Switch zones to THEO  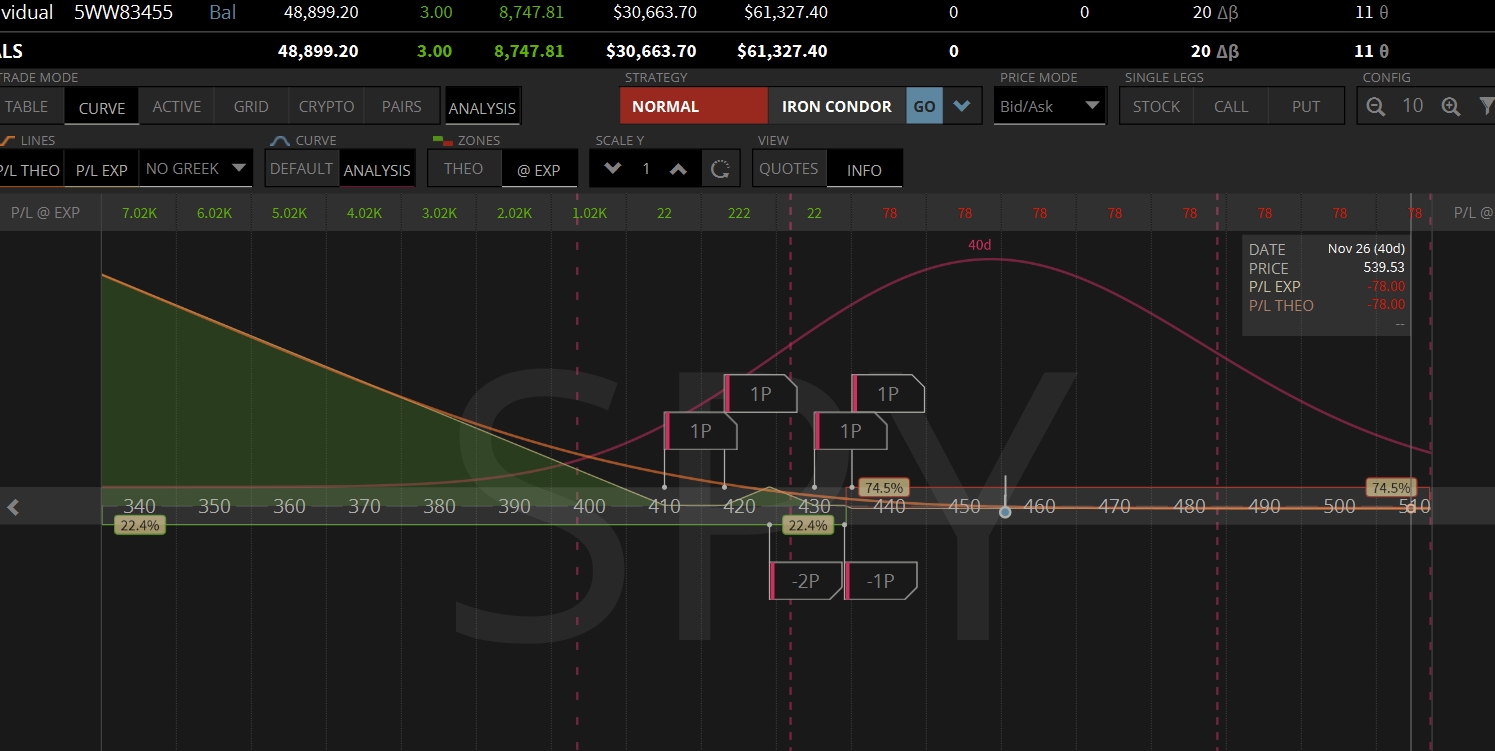463,169
